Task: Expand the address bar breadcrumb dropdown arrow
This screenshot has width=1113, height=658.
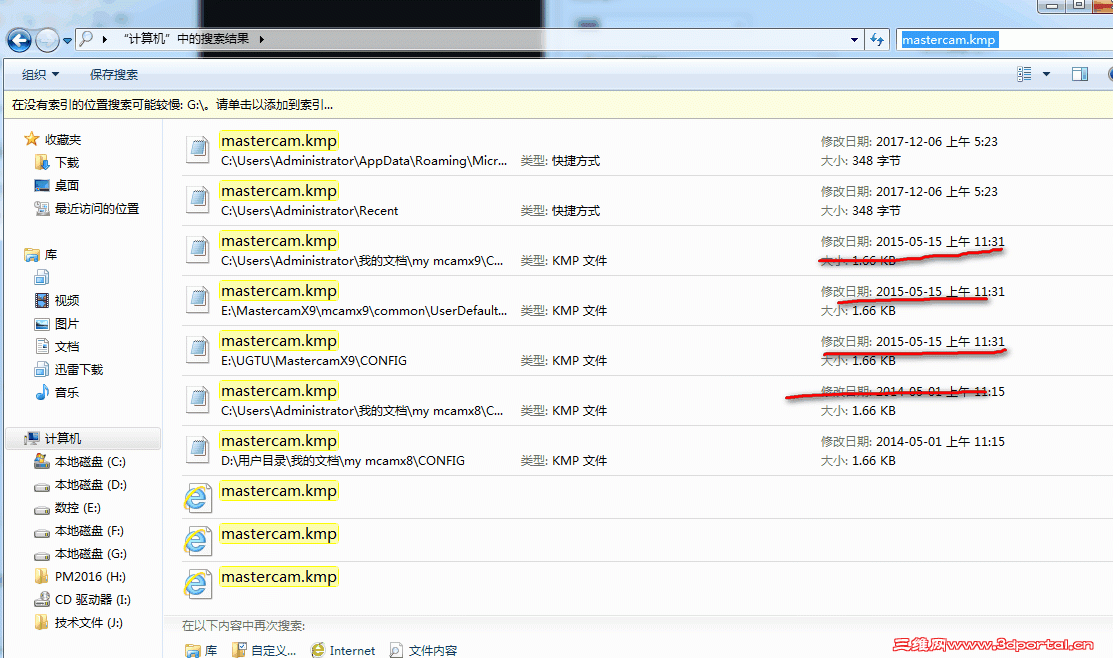Action: pos(852,39)
